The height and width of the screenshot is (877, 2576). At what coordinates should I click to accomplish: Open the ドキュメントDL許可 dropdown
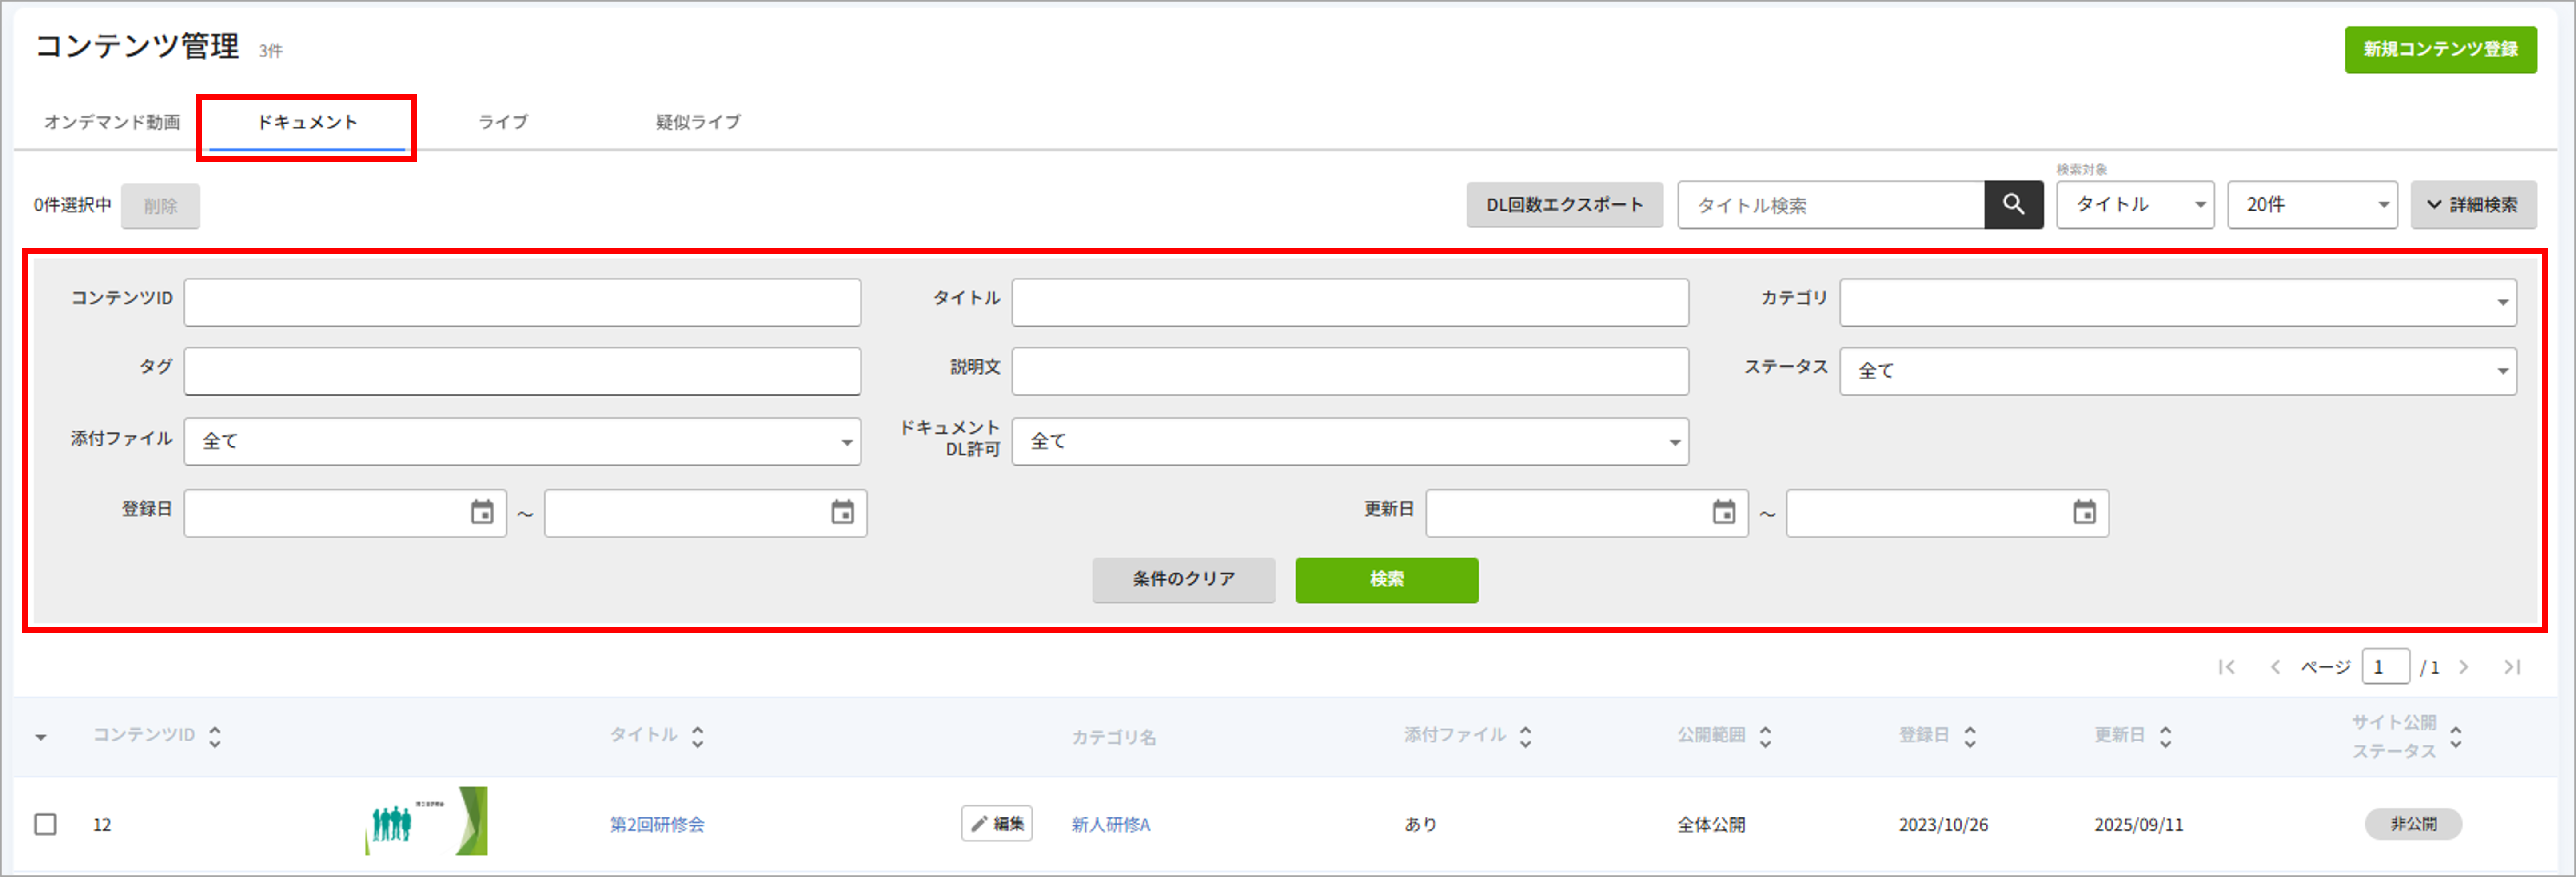coord(1350,441)
